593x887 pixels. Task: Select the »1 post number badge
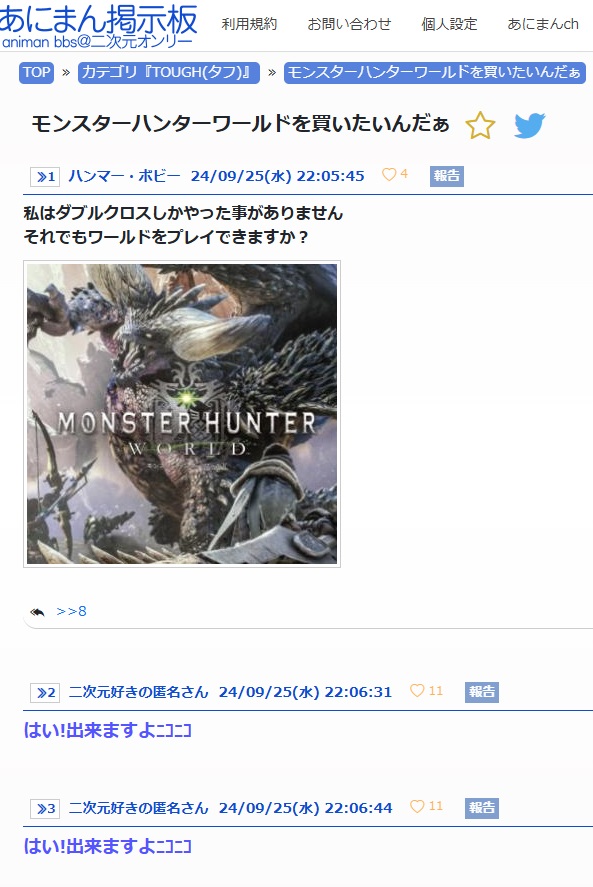point(45,176)
